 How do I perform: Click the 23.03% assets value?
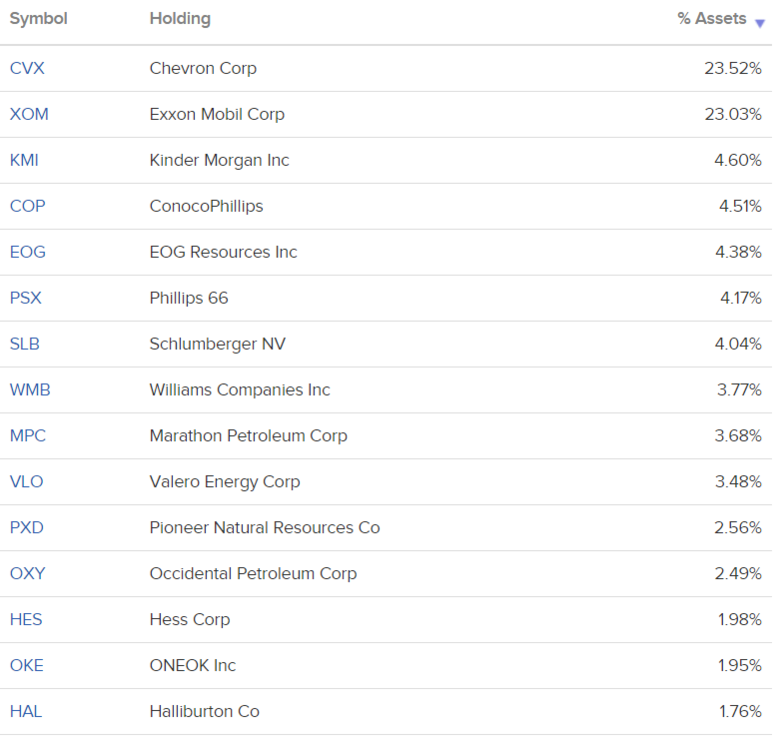click(733, 114)
